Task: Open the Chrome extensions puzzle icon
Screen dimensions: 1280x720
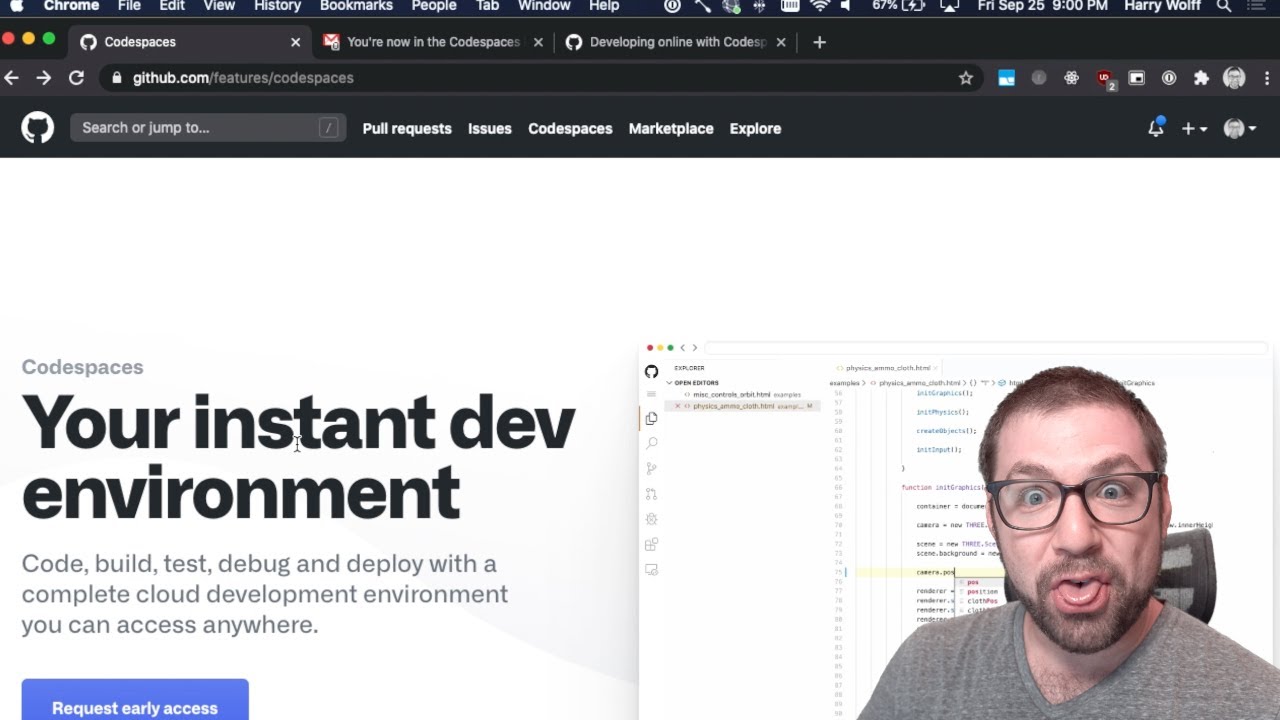Action: (1201, 78)
